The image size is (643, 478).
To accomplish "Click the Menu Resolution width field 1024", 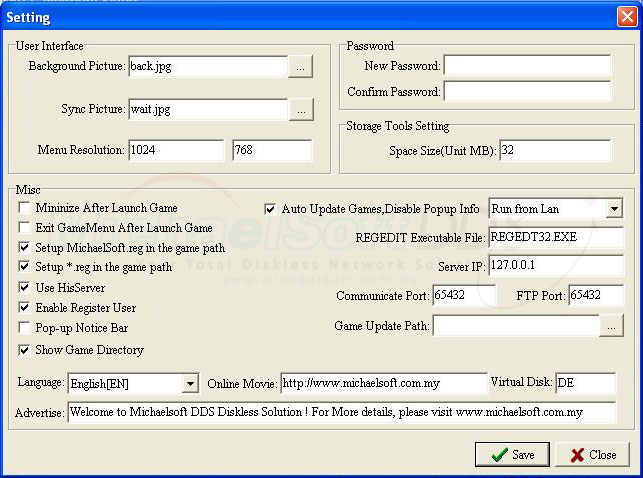I will pyautogui.click(x=176, y=150).
